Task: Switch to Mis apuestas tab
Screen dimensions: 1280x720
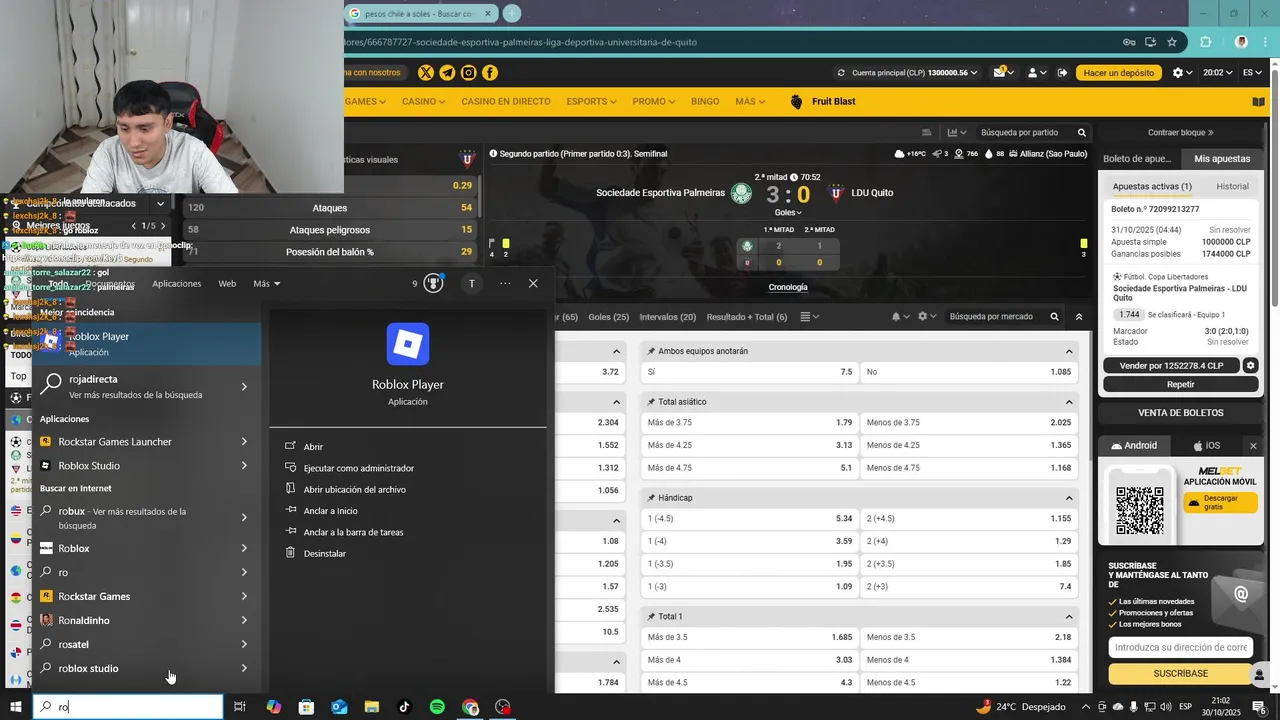Action: tap(1222, 158)
